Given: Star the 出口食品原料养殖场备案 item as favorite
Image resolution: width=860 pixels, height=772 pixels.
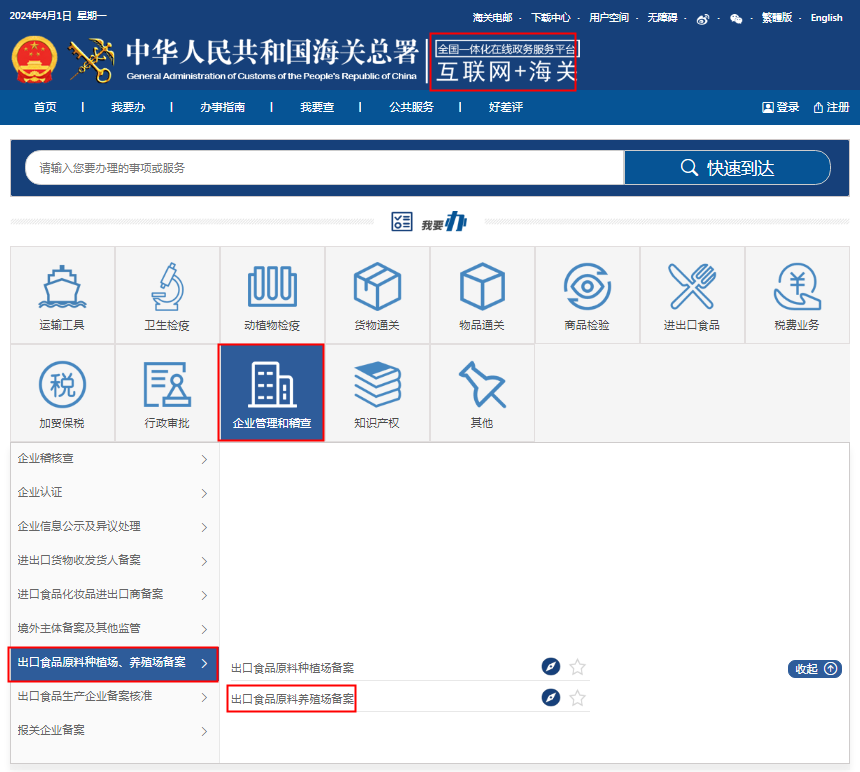Looking at the screenshot, I should click(x=577, y=698).
